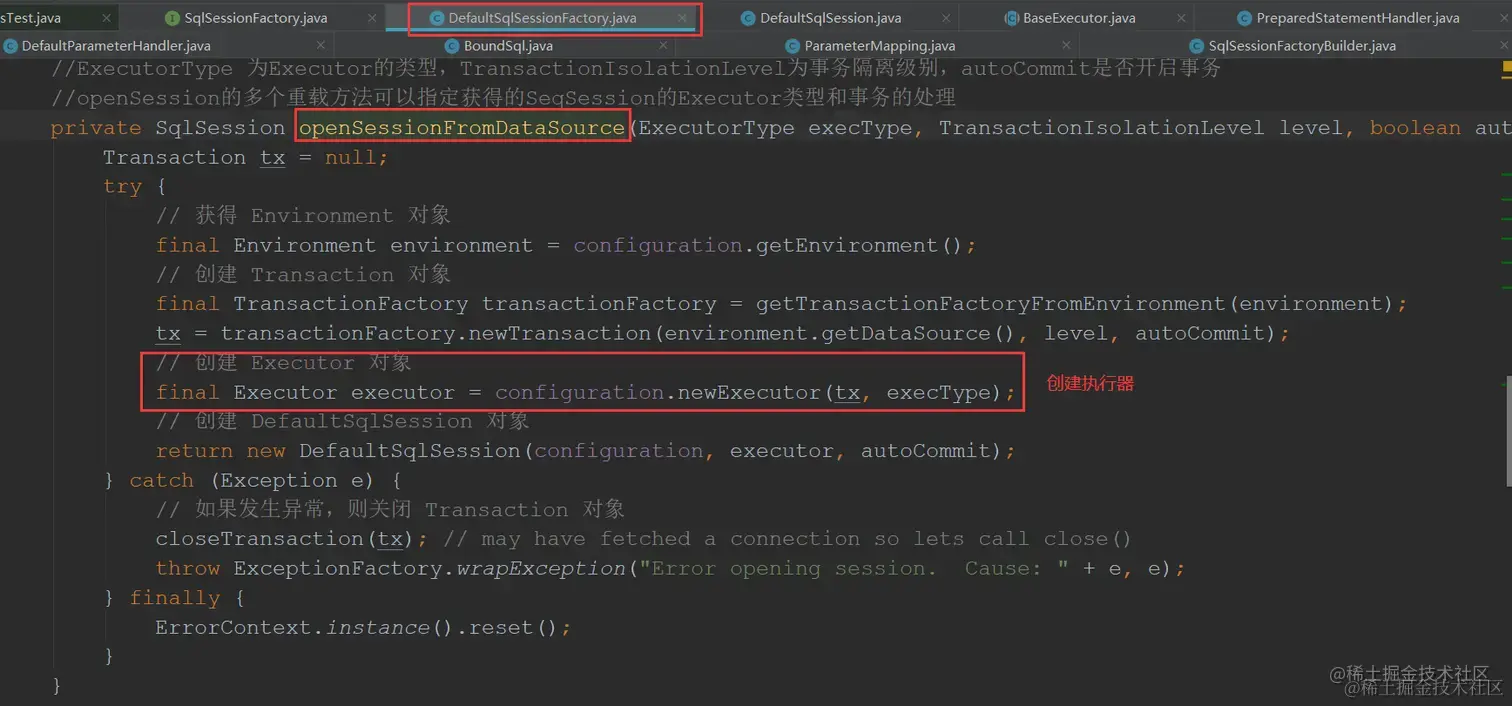Open the SqlSessionFactoryBuilder.java tab
Image resolution: width=1512 pixels, height=706 pixels.
tap(1302, 46)
